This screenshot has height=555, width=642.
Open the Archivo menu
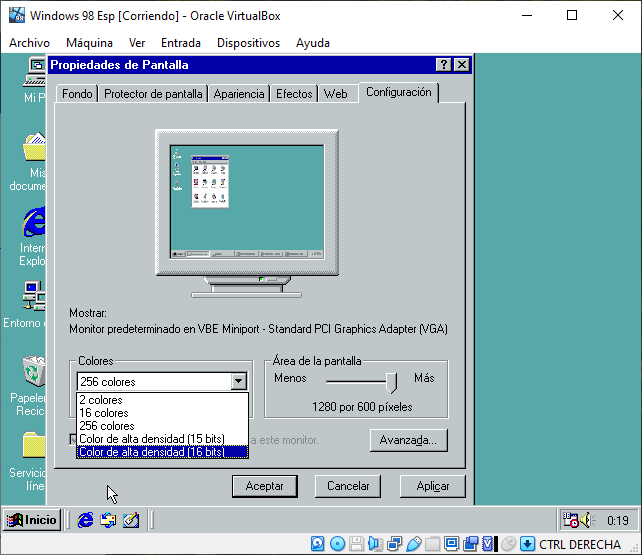click(29, 43)
